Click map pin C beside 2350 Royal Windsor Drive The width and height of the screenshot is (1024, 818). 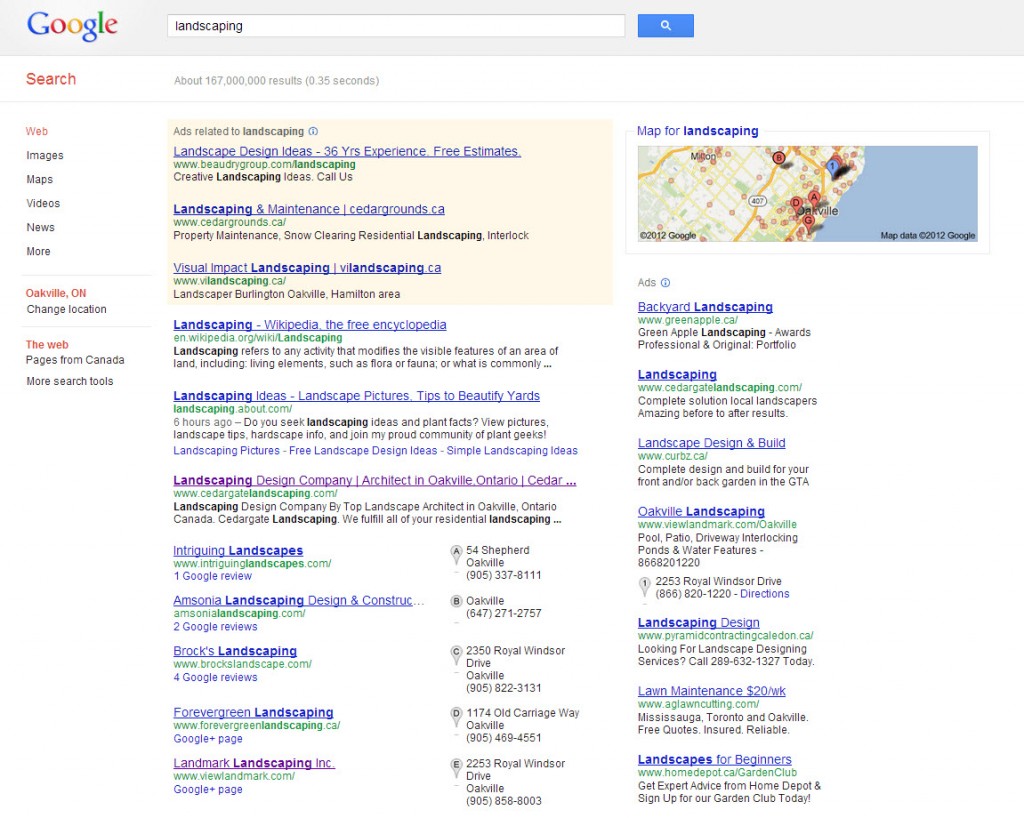pos(456,655)
